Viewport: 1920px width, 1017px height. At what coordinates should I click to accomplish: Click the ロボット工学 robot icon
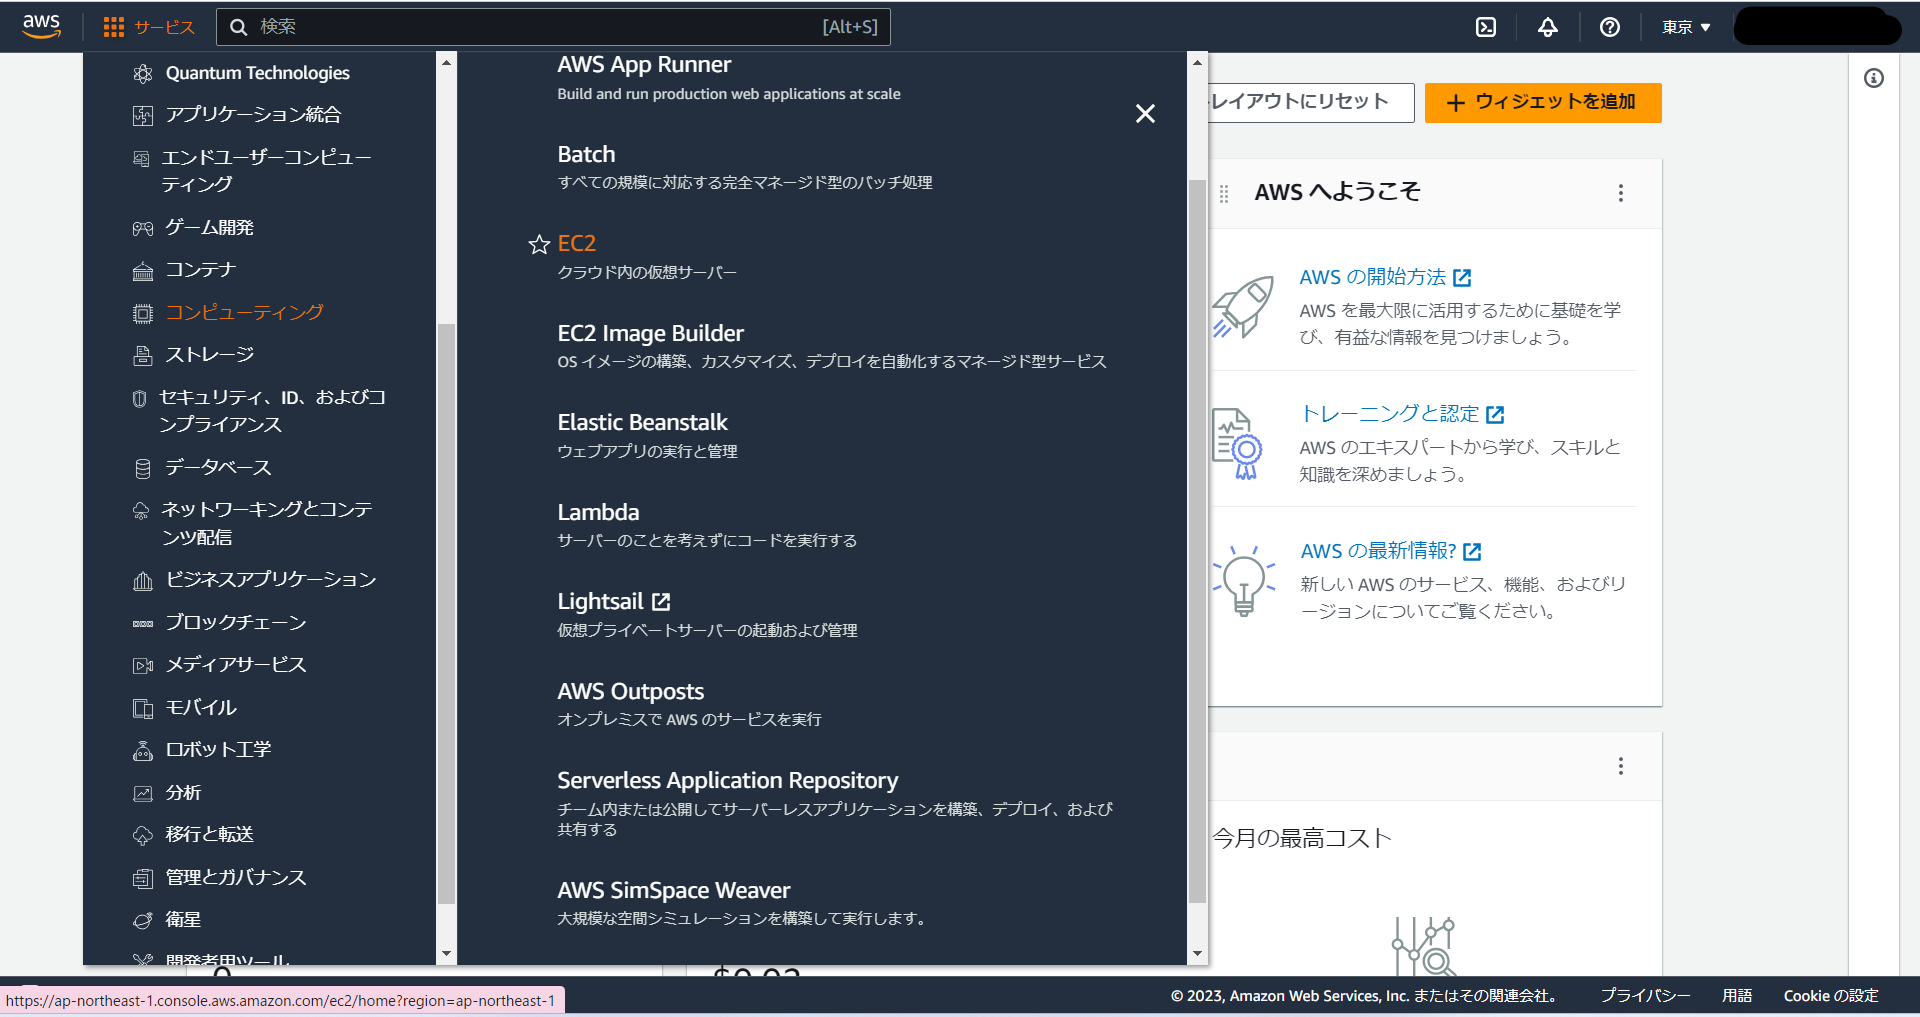(x=143, y=750)
